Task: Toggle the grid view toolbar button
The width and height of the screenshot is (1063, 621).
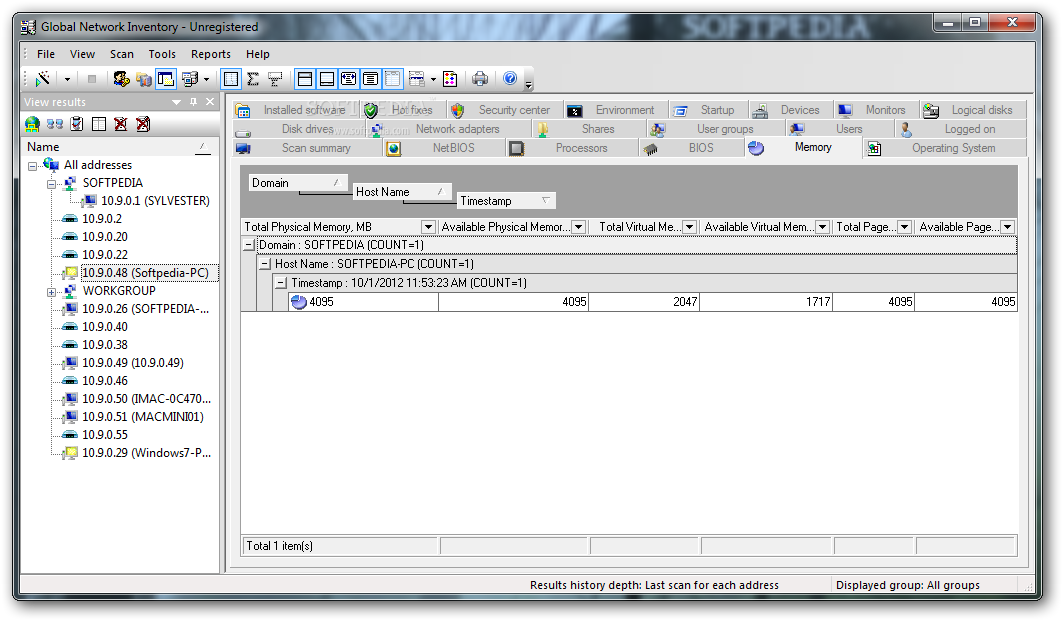Action: tap(231, 79)
